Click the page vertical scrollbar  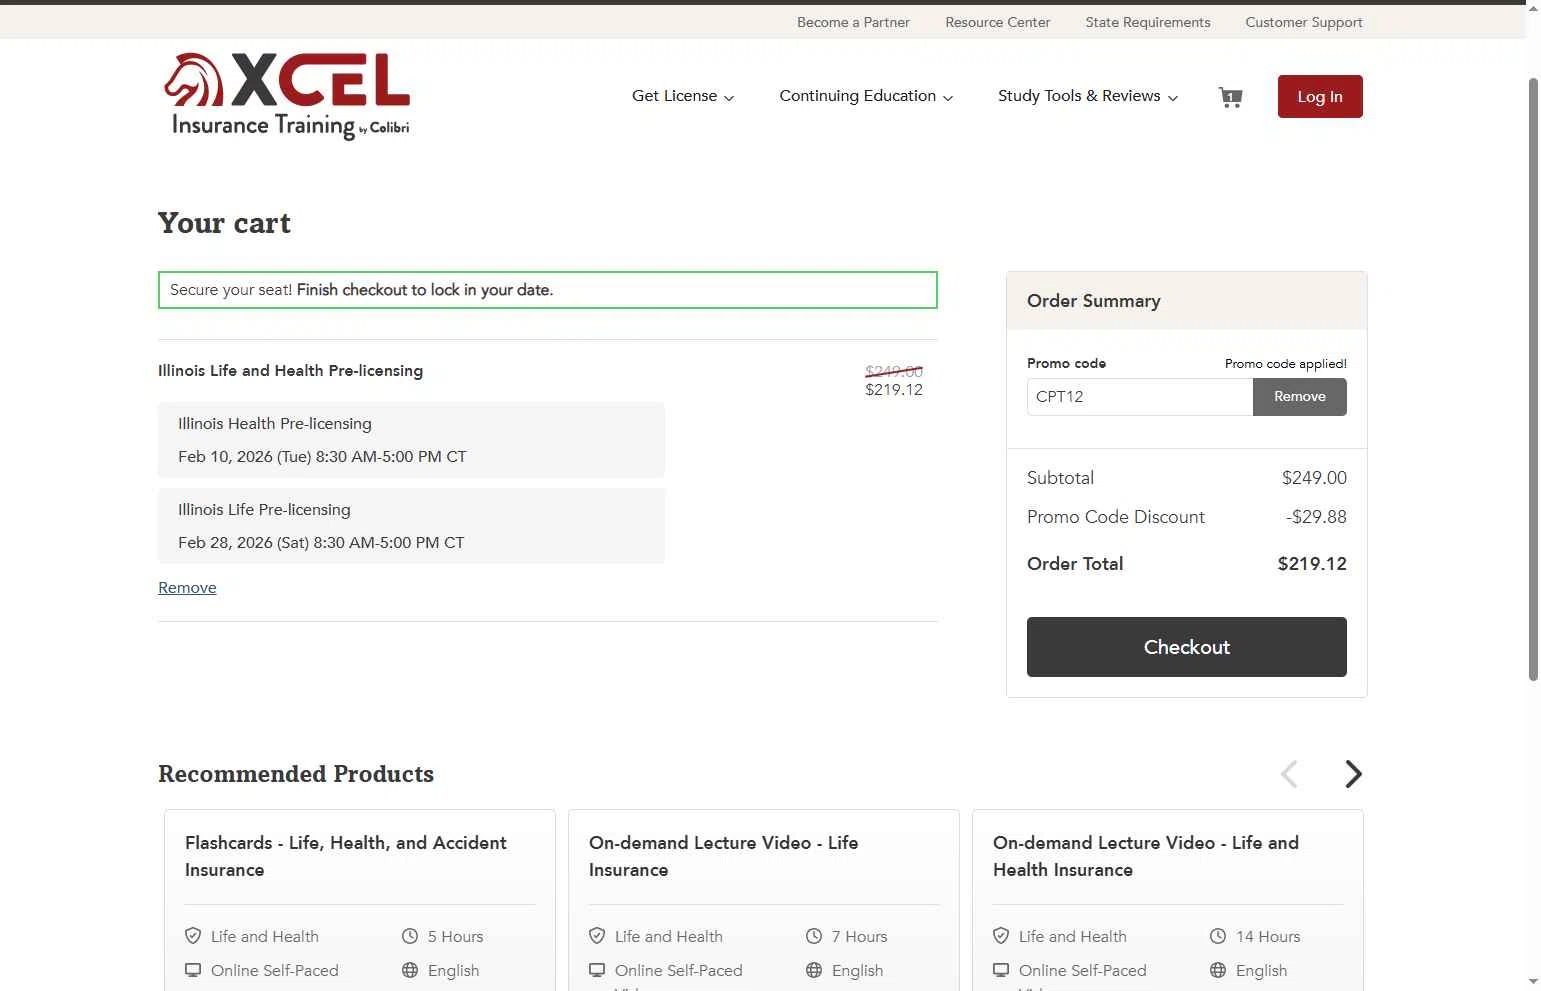(1534, 380)
